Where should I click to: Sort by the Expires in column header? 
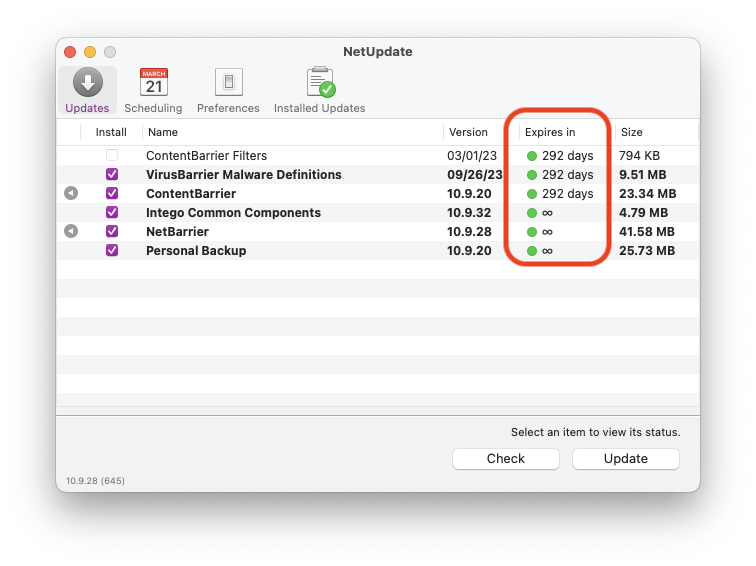point(550,132)
